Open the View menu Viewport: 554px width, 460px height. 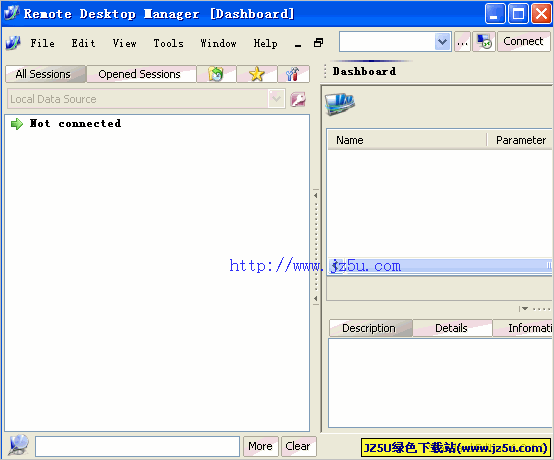pos(124,43)
